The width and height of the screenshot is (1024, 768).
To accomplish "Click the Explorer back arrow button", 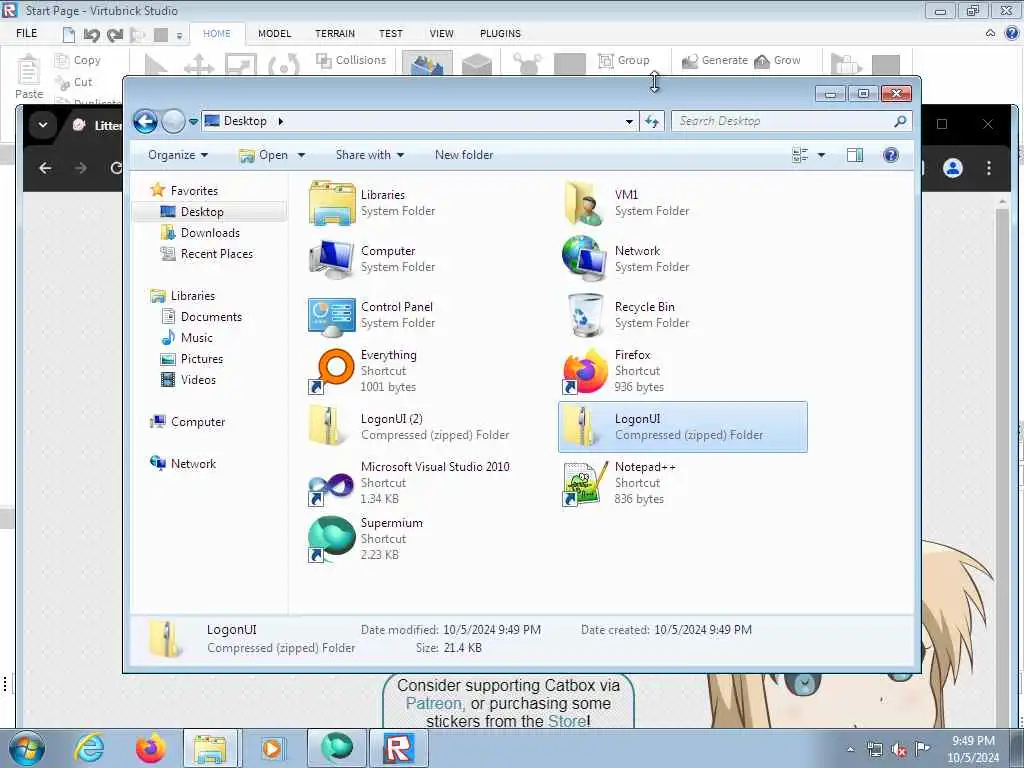I will (x=146, y=121).
